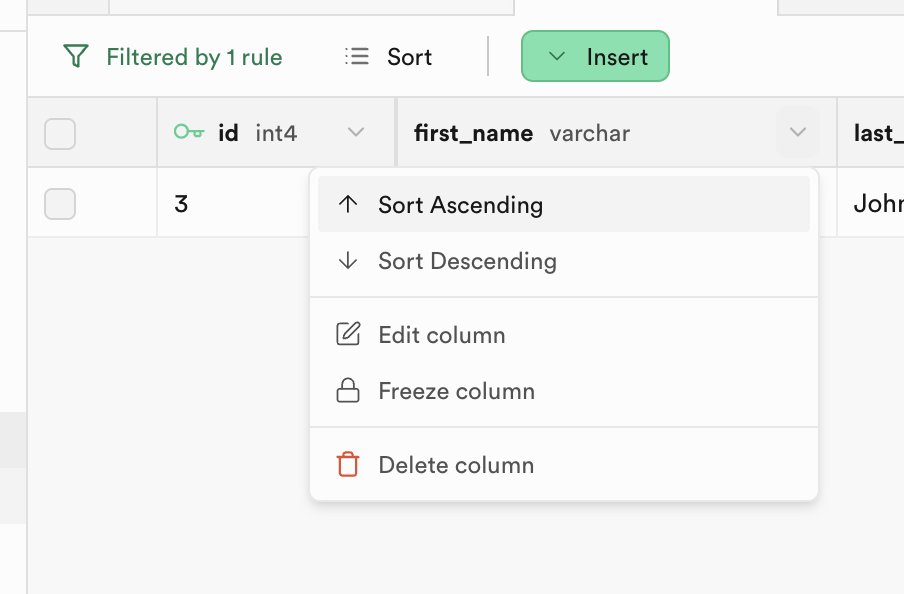
Task: Select Delete column menu entry
Action: click(x=564, y=465)
